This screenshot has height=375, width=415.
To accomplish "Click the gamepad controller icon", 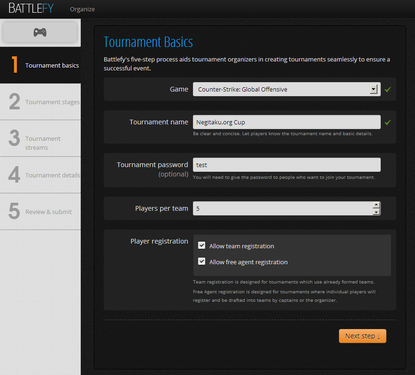I will tap(40, 32).
